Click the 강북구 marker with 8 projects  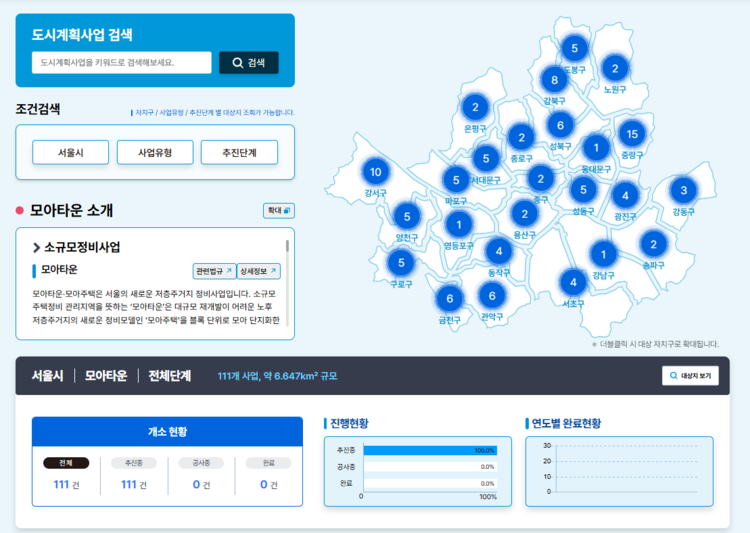554,79
